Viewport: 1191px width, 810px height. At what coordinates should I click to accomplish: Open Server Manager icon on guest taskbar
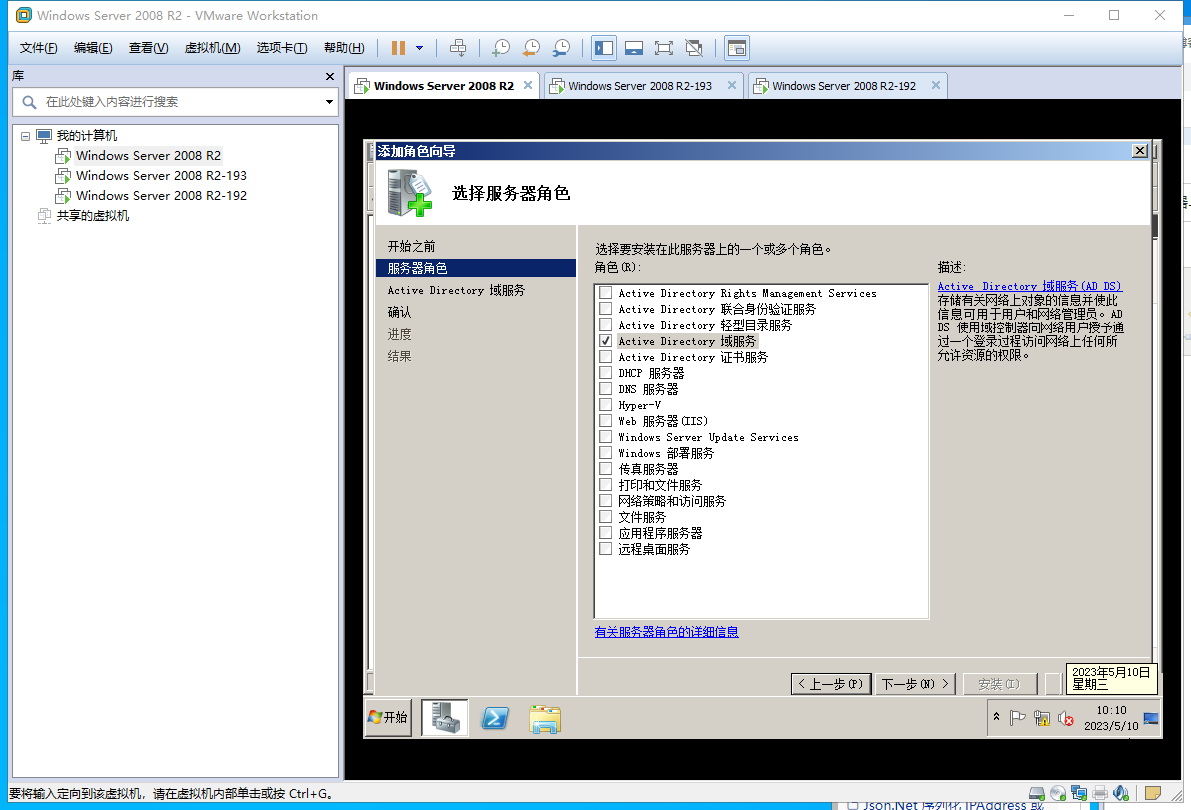(x=445, y=718)
